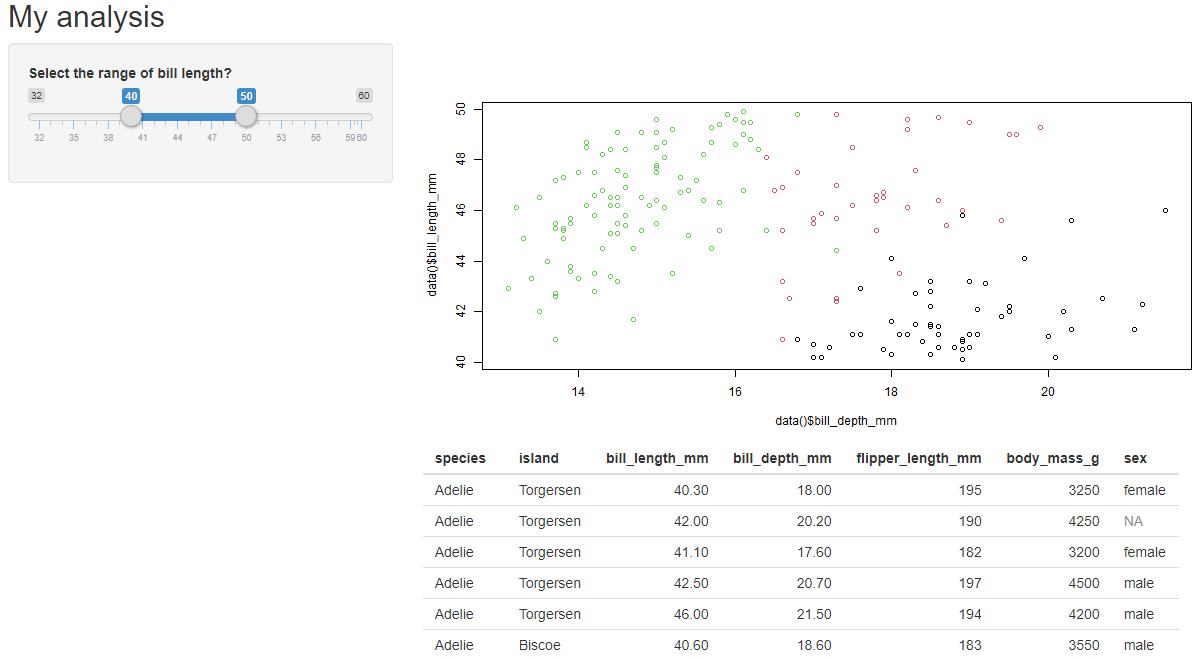The image size is (1203, 657).
Task: Click the x-axis label data()$bill_depth_mm
Action: [x=835, y=421]
